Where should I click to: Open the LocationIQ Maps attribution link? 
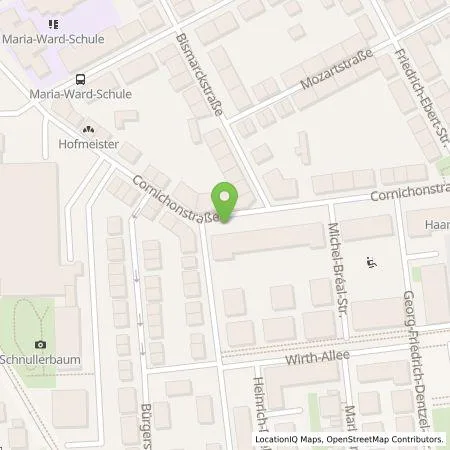(288, 439)
